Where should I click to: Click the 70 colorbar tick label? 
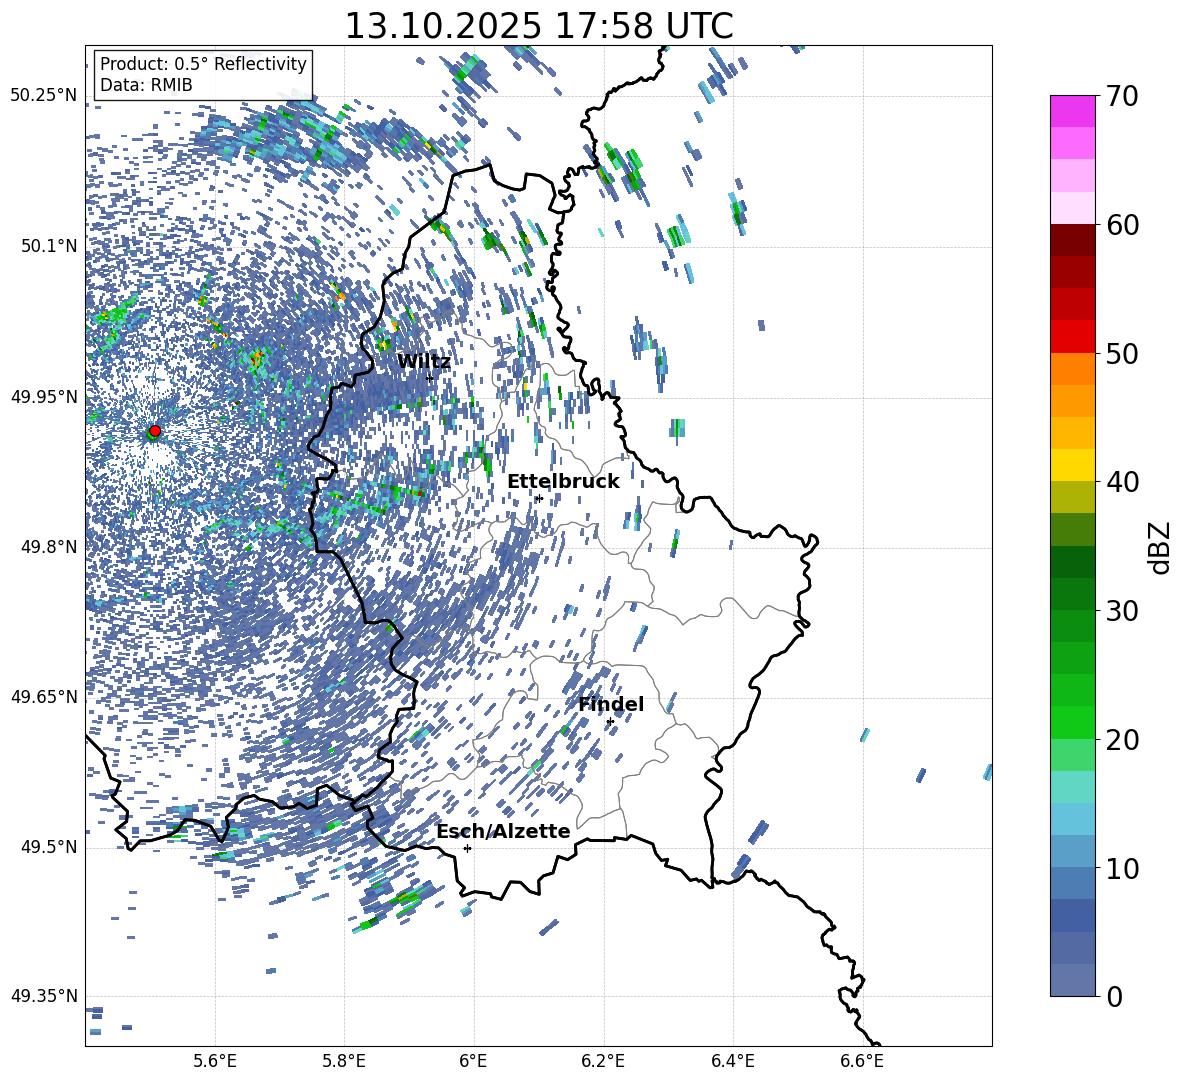1122,97
